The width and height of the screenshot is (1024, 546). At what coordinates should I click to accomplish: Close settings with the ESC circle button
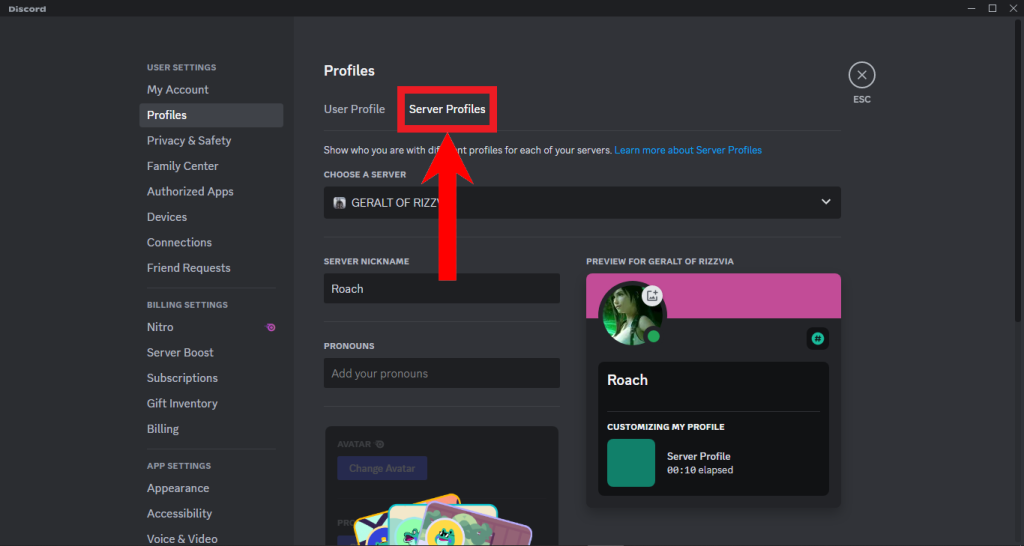tap(861, 75)
